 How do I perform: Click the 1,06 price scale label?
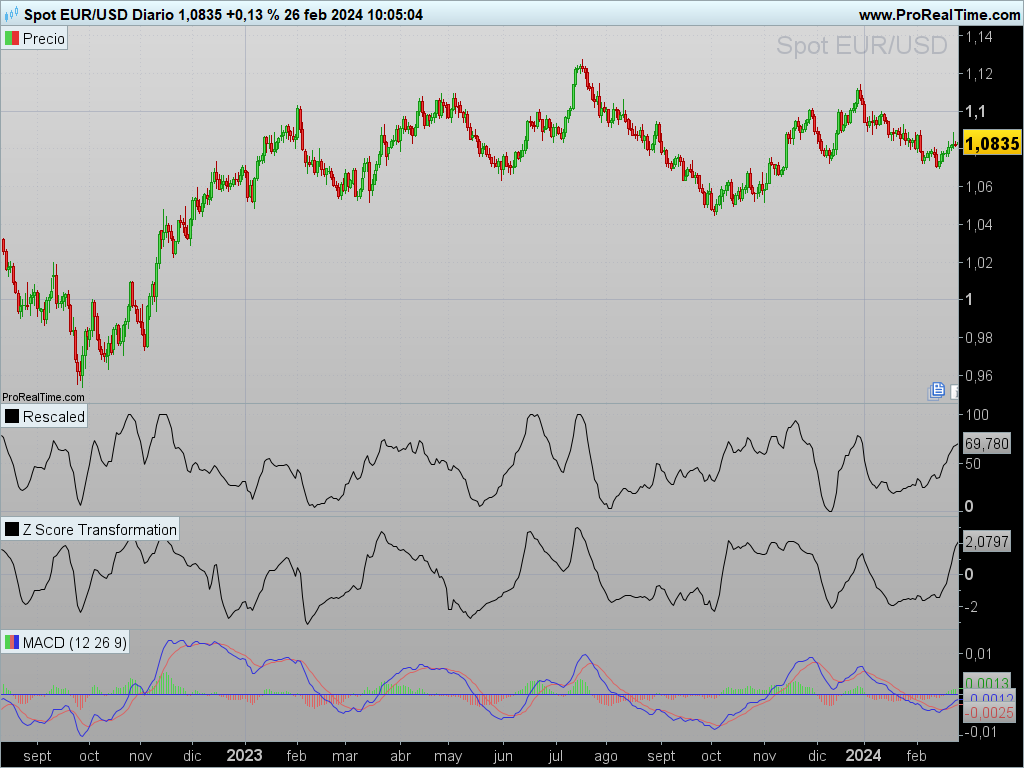pyautogui.click(x=979, y=187)
